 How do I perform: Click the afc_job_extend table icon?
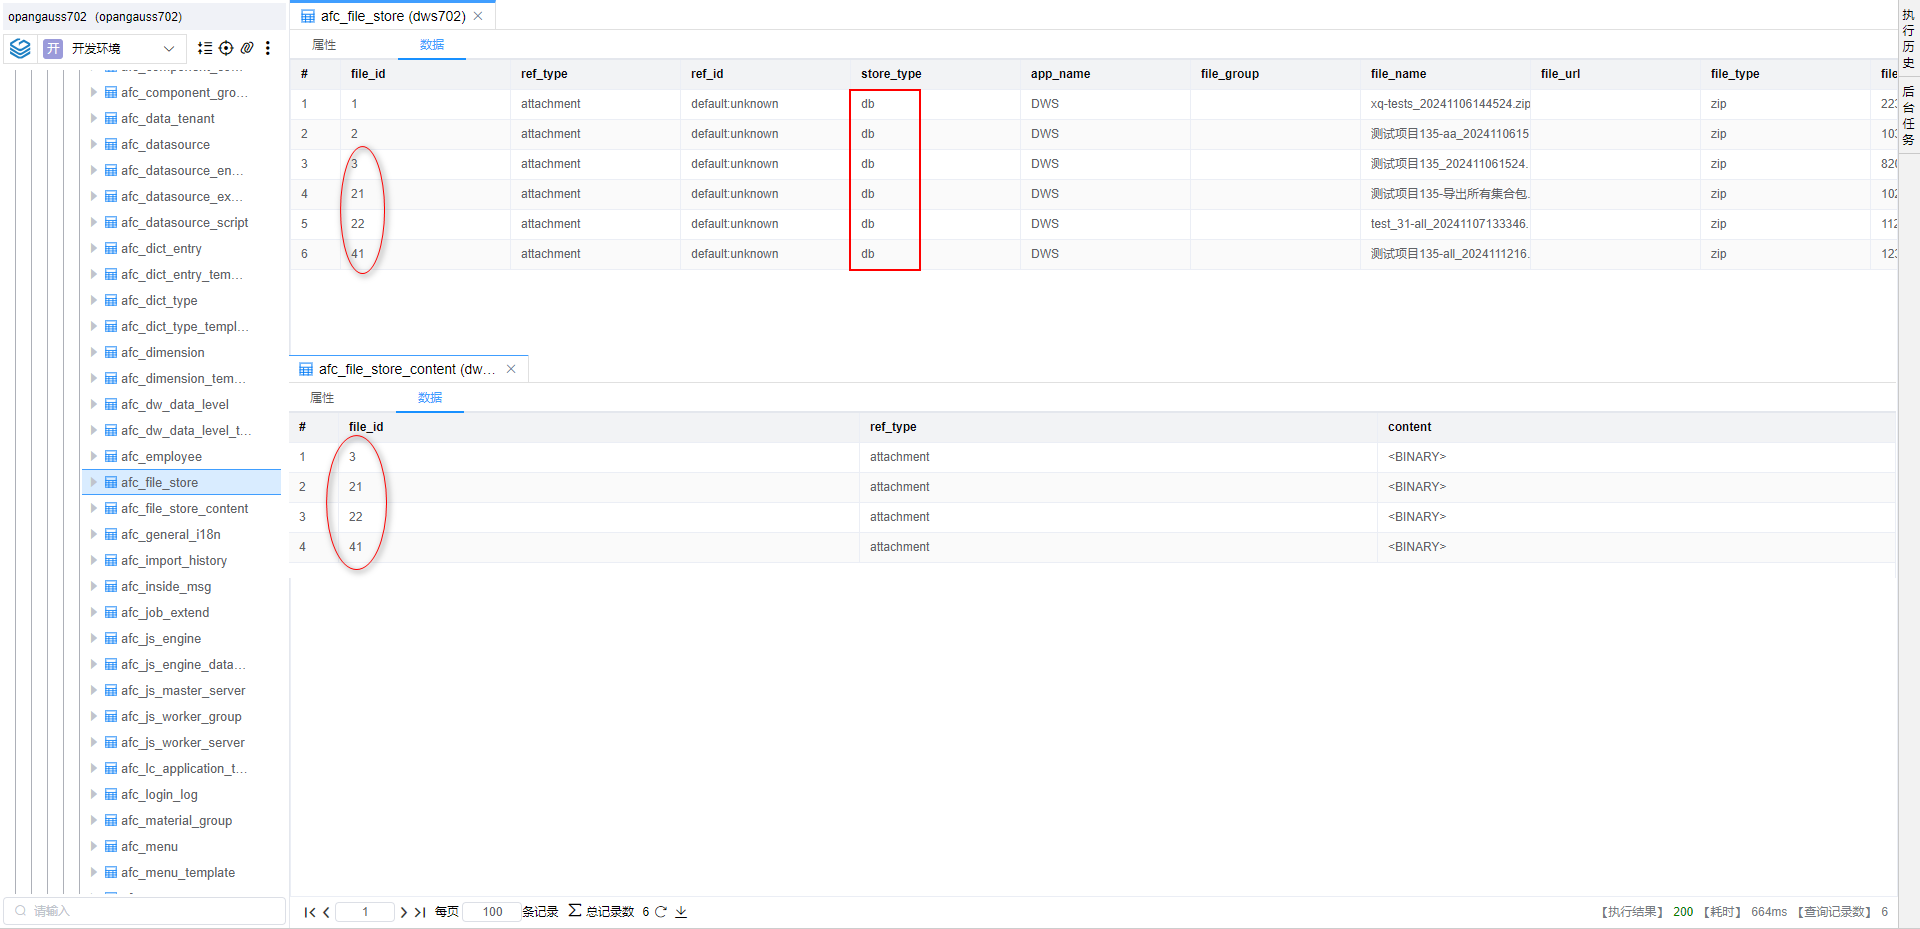pyautogui.click(x=111, y=612)
